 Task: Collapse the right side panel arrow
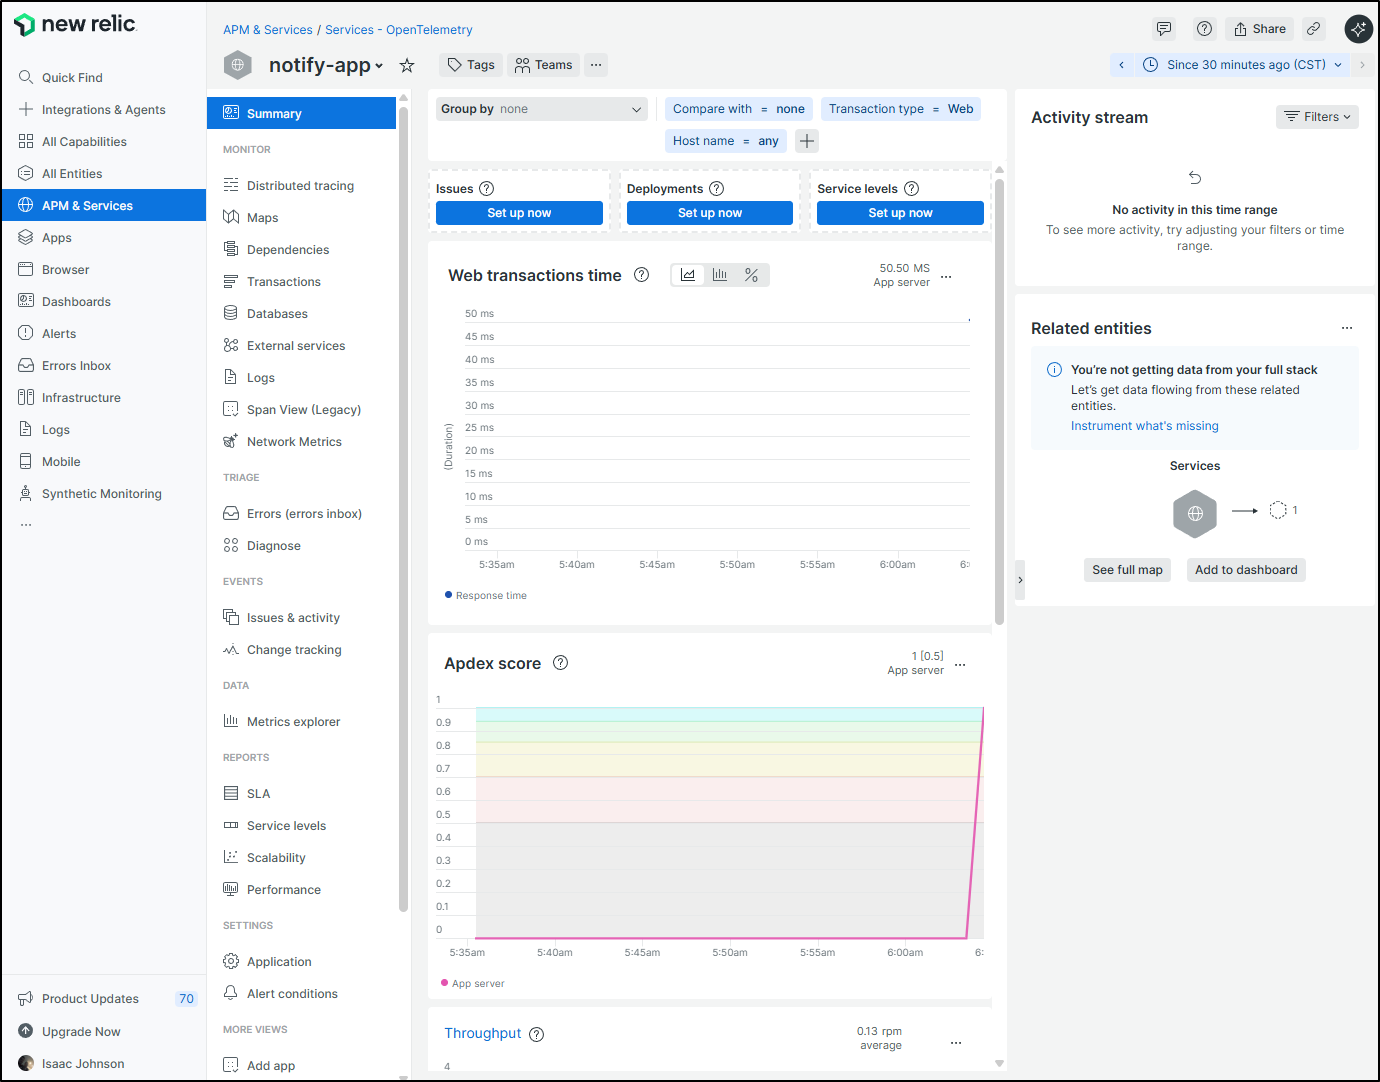tap(1020, 580)
